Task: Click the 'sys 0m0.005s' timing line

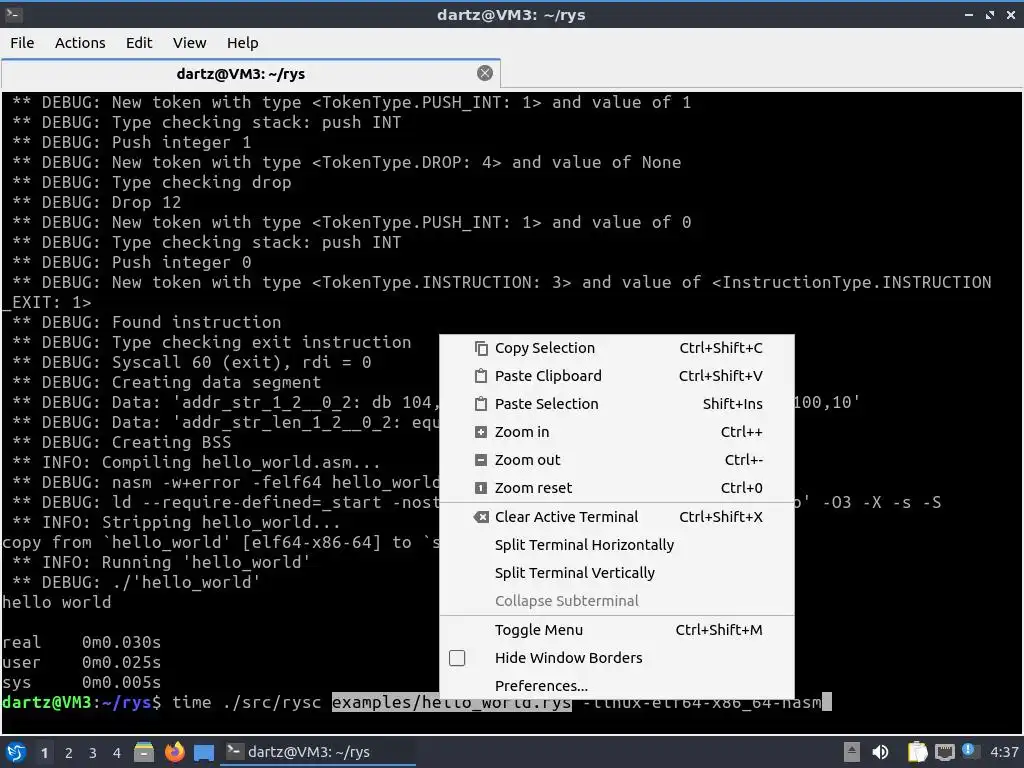Action: tap(82, 682)
